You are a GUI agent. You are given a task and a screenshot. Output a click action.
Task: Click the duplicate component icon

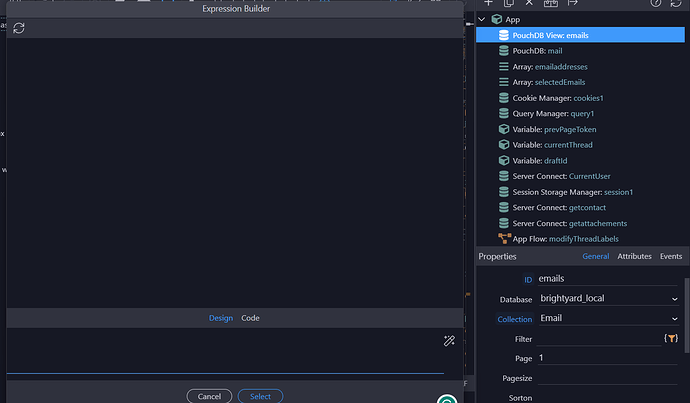click(x=510, y=3)
